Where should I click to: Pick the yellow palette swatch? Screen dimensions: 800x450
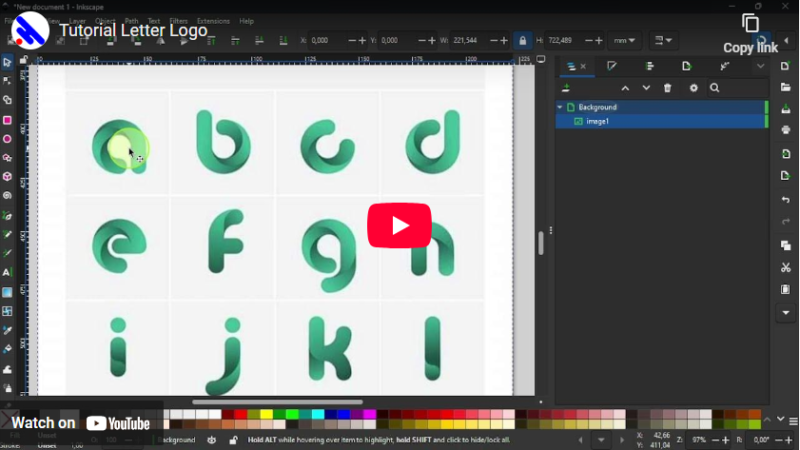coord(266,414)
